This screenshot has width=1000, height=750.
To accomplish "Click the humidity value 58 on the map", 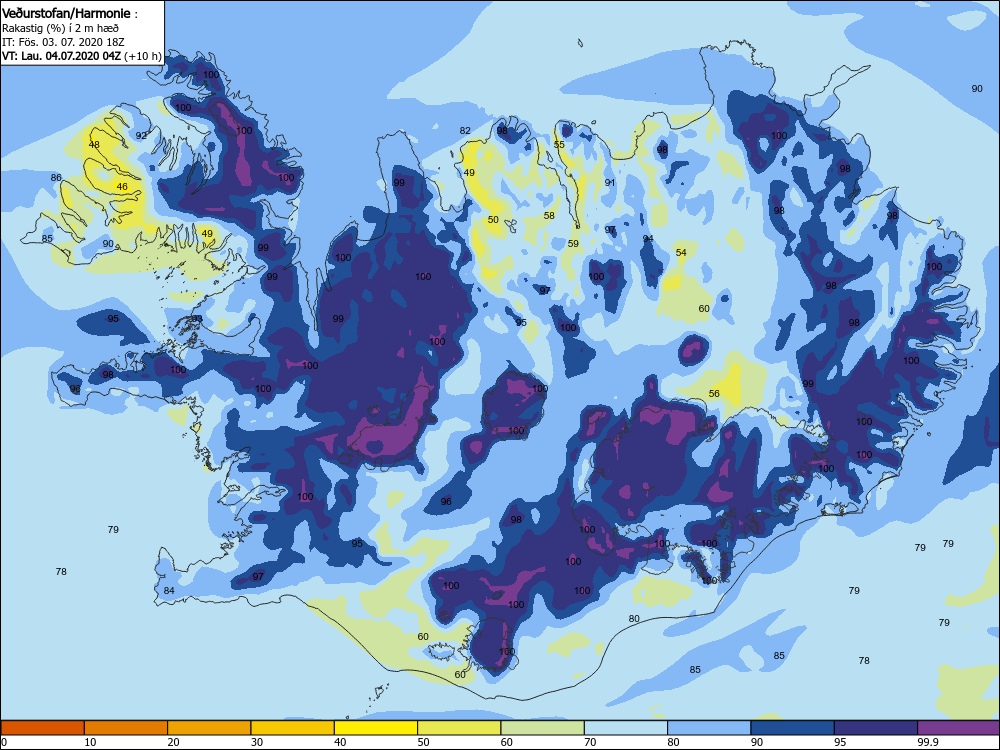I will pos(549,216).
